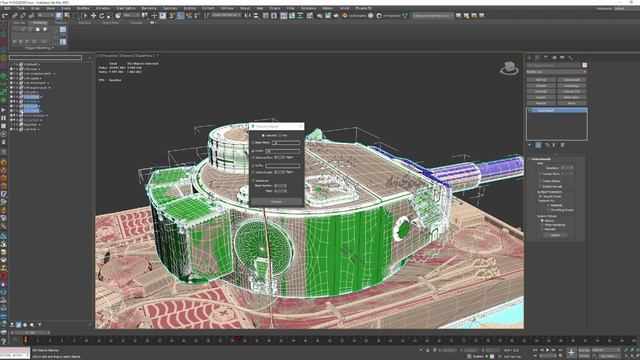Enable the Suffix checkbox
This screenshot has height=360, width=640.
pos(253,166)
